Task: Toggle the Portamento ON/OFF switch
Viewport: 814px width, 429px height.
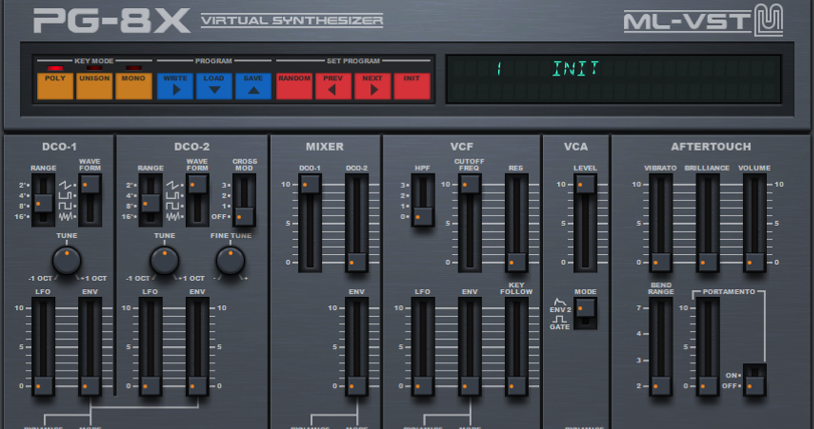Action: pos(757,380)
